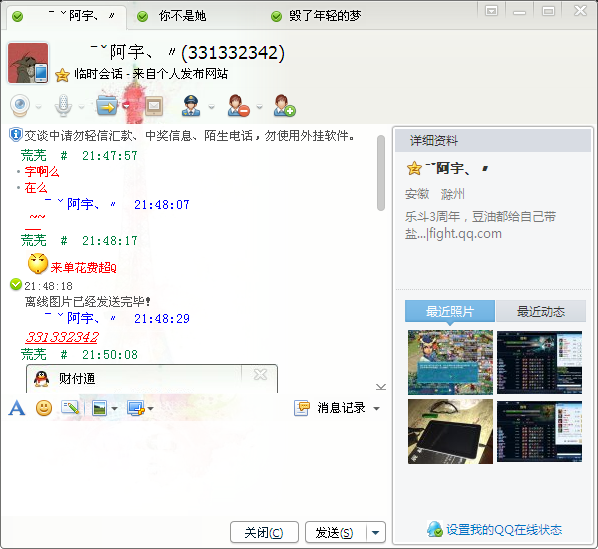Click the screen capture icon
598x549 pixels.
(136, 408)
